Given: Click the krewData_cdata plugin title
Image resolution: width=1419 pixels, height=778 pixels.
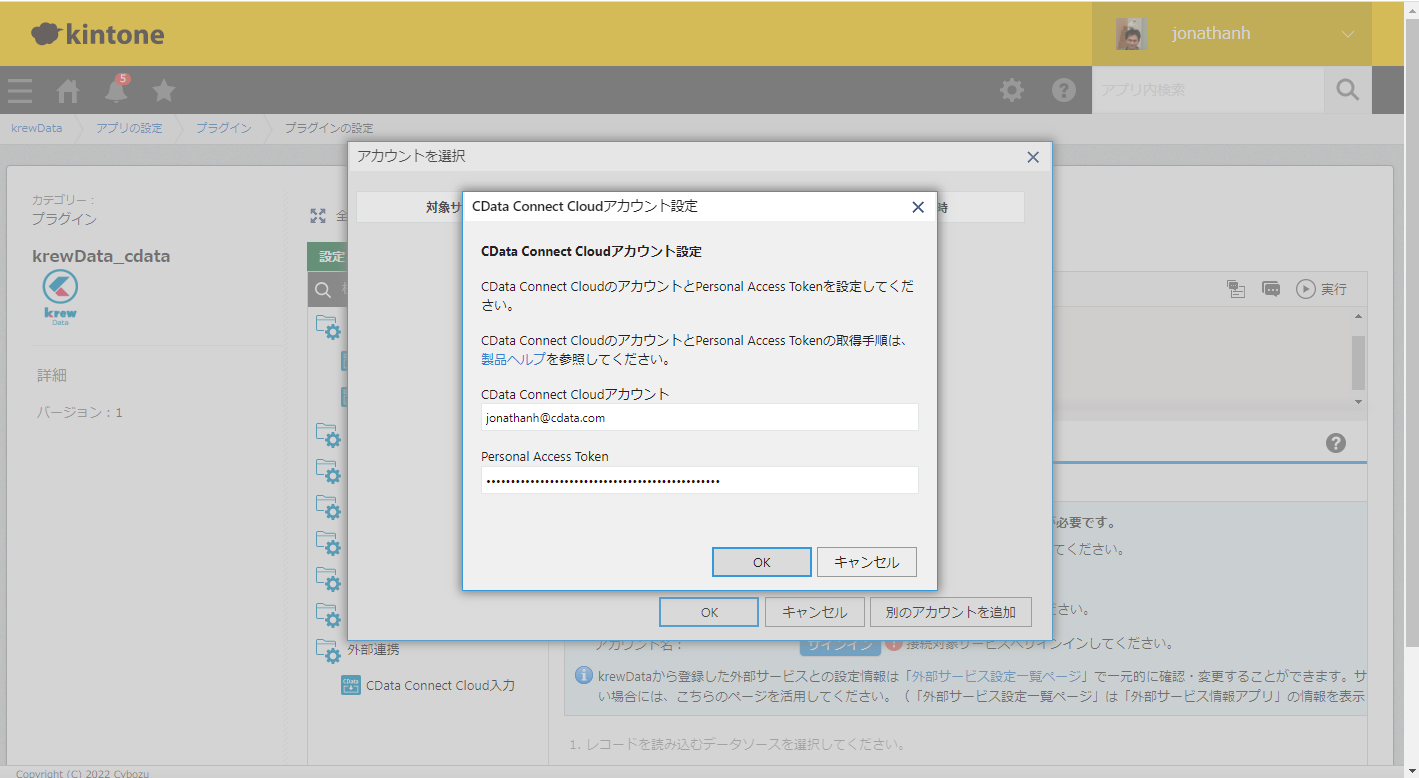Looking at the screenshot, I should 101,256.
